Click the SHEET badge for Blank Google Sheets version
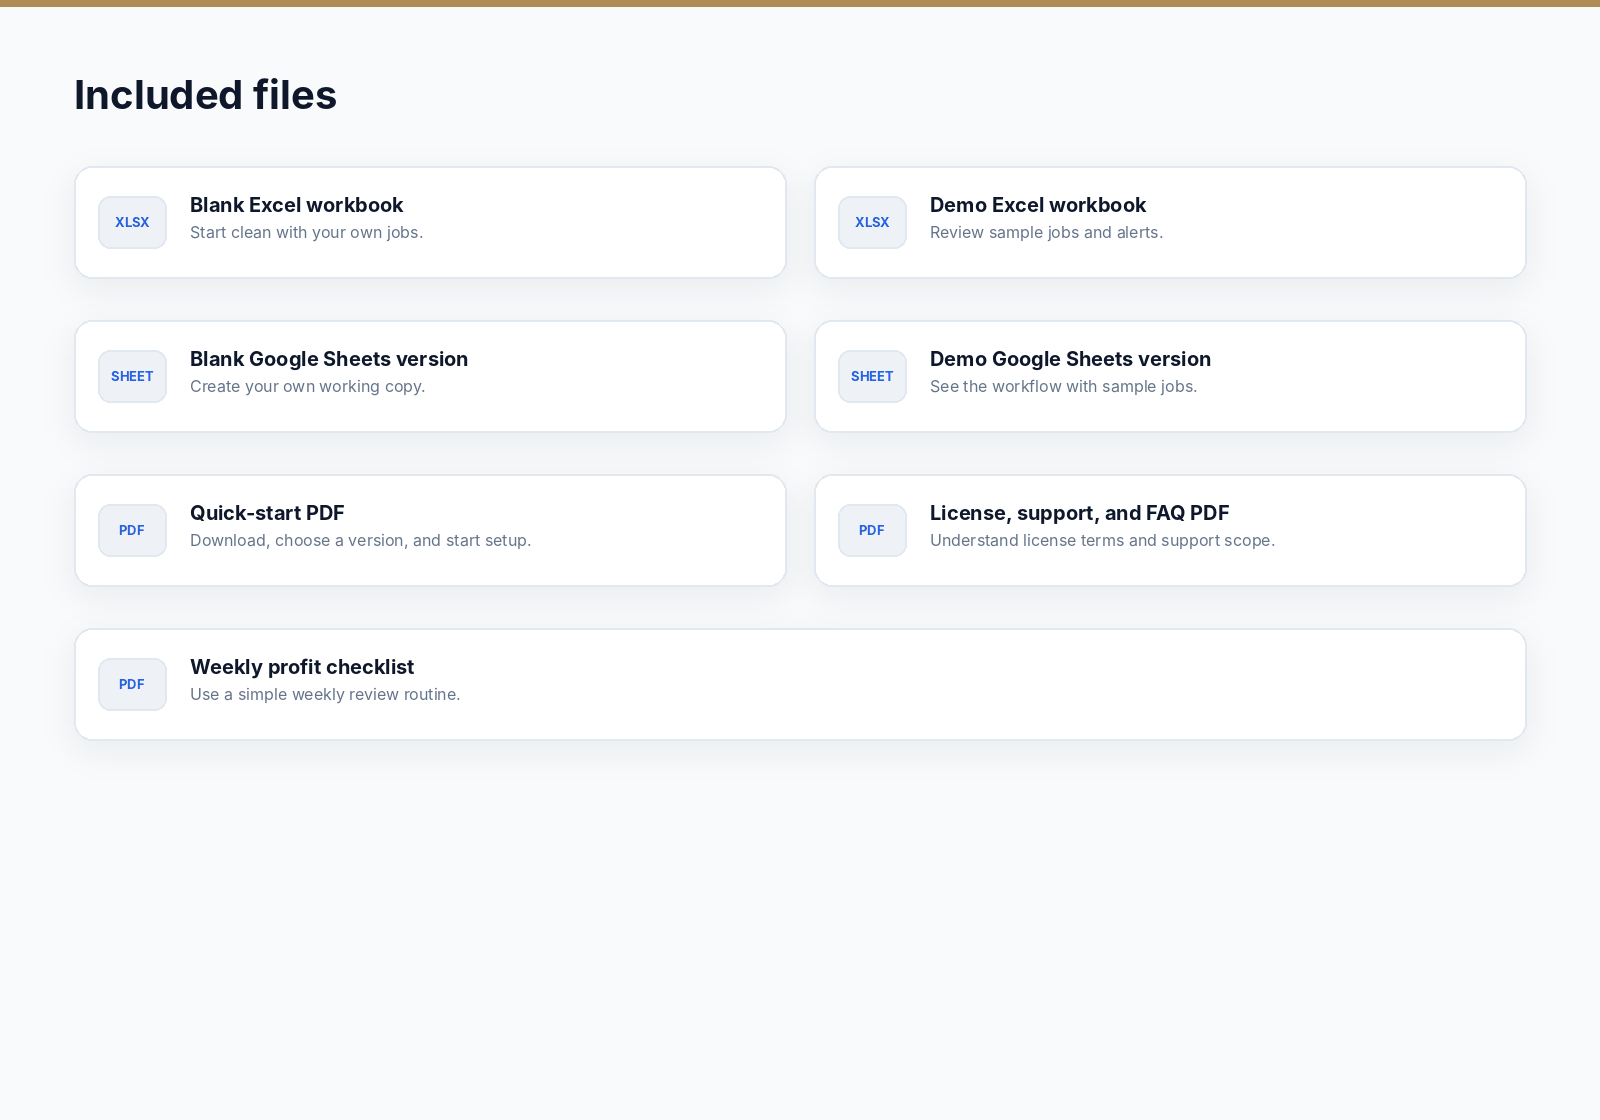Image resolution: width=1600 pixels, height=1120 pixels. pos(132,376)
